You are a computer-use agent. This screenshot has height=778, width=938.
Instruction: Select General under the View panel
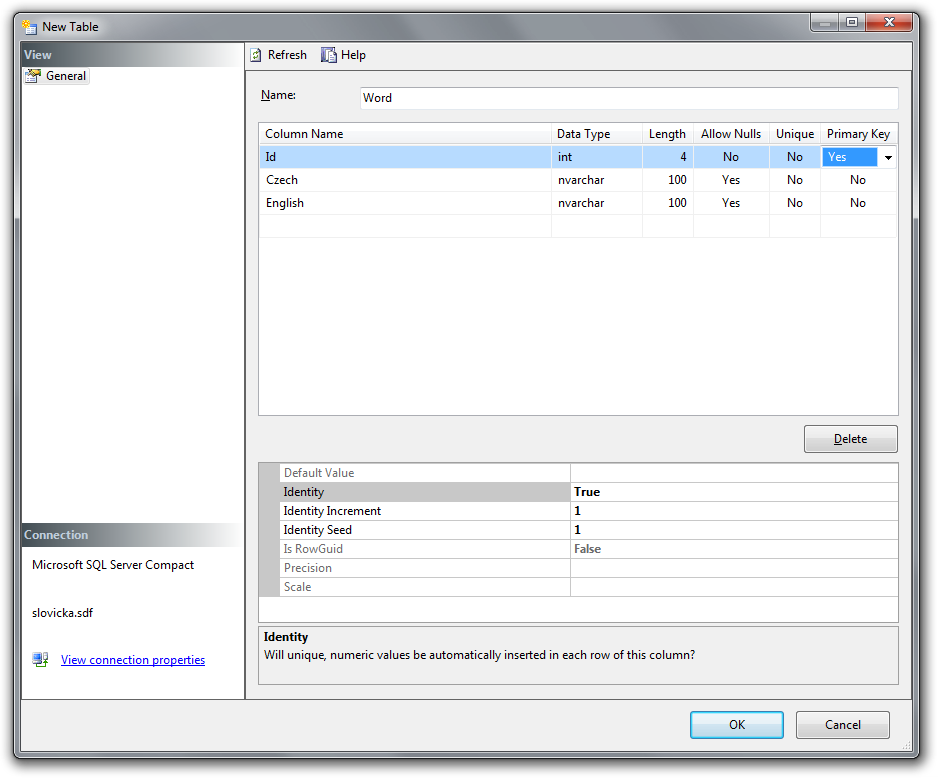pos(66,75)
